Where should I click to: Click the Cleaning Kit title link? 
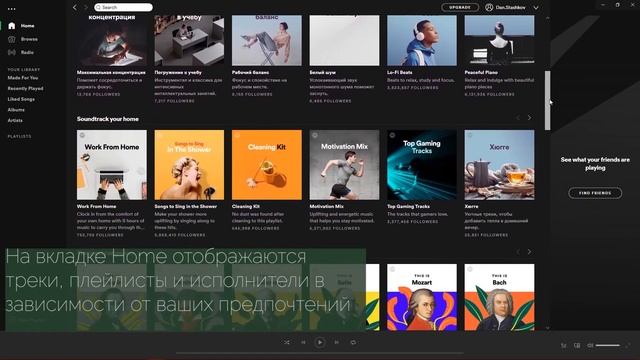click(246, 207)
